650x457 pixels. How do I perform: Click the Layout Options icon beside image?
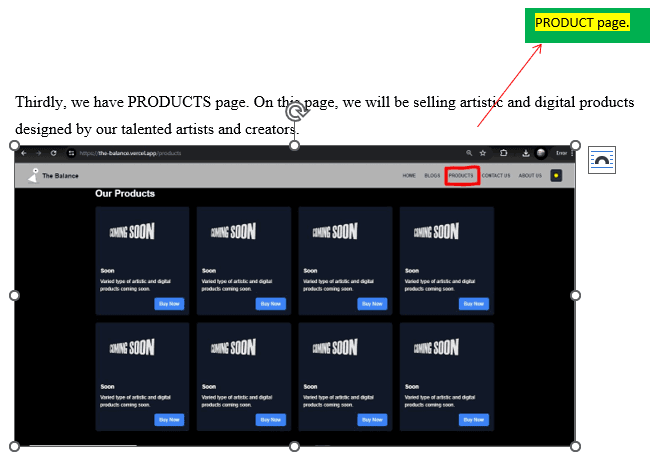pos(602,160)
